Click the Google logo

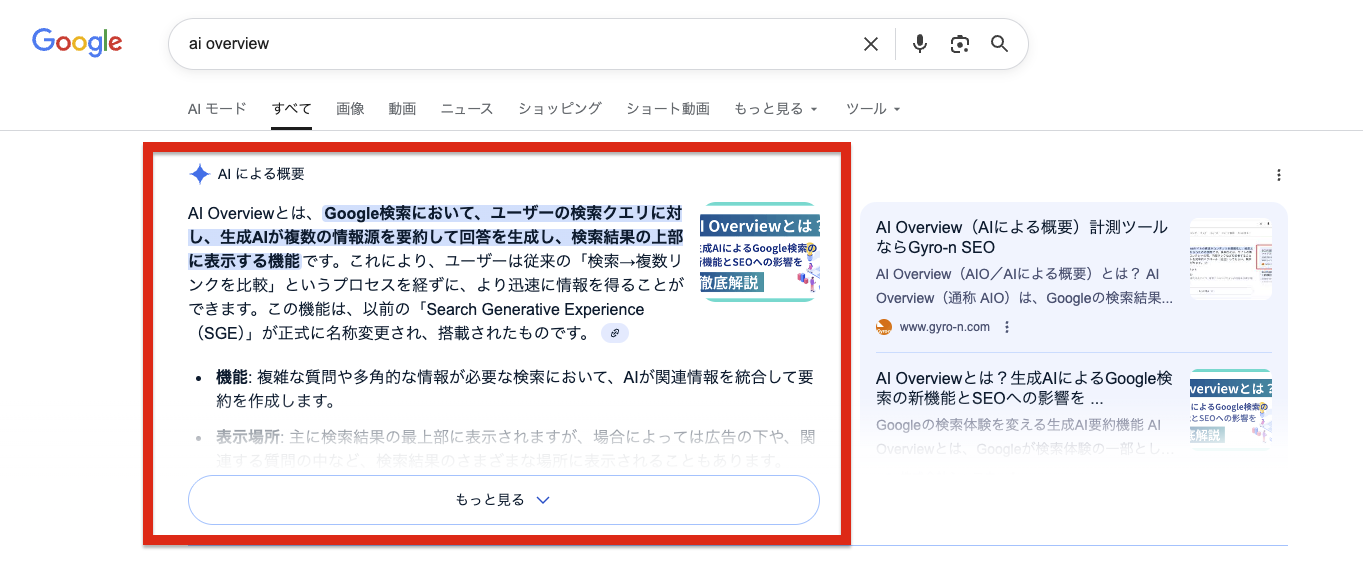click(x=77, y=42)
